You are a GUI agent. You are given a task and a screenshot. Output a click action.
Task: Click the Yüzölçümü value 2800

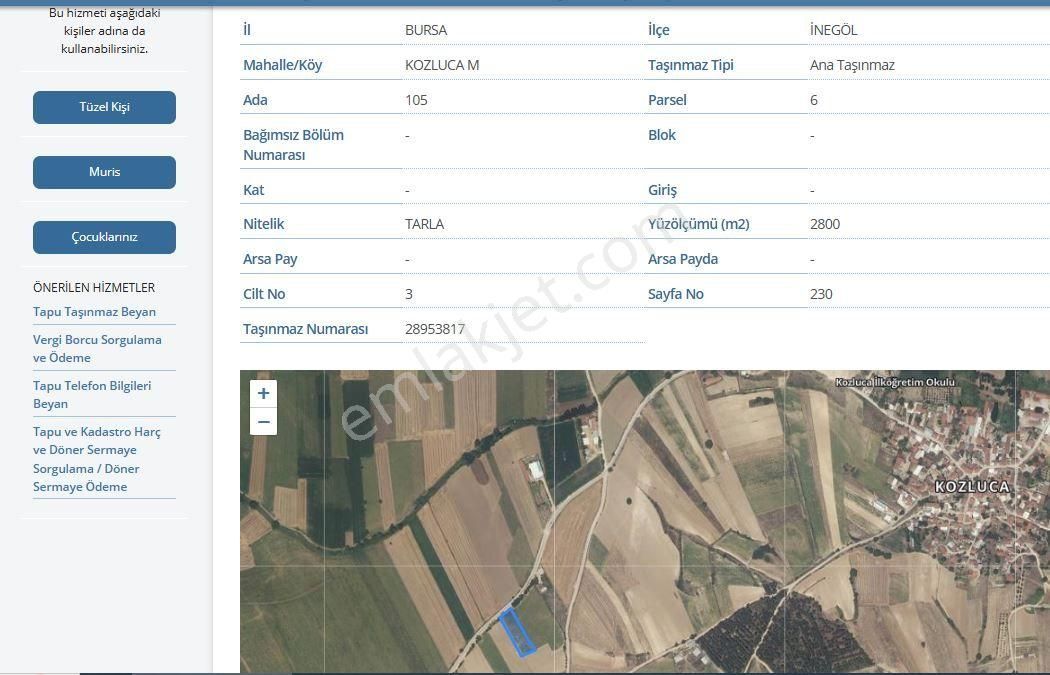point(825,224)
